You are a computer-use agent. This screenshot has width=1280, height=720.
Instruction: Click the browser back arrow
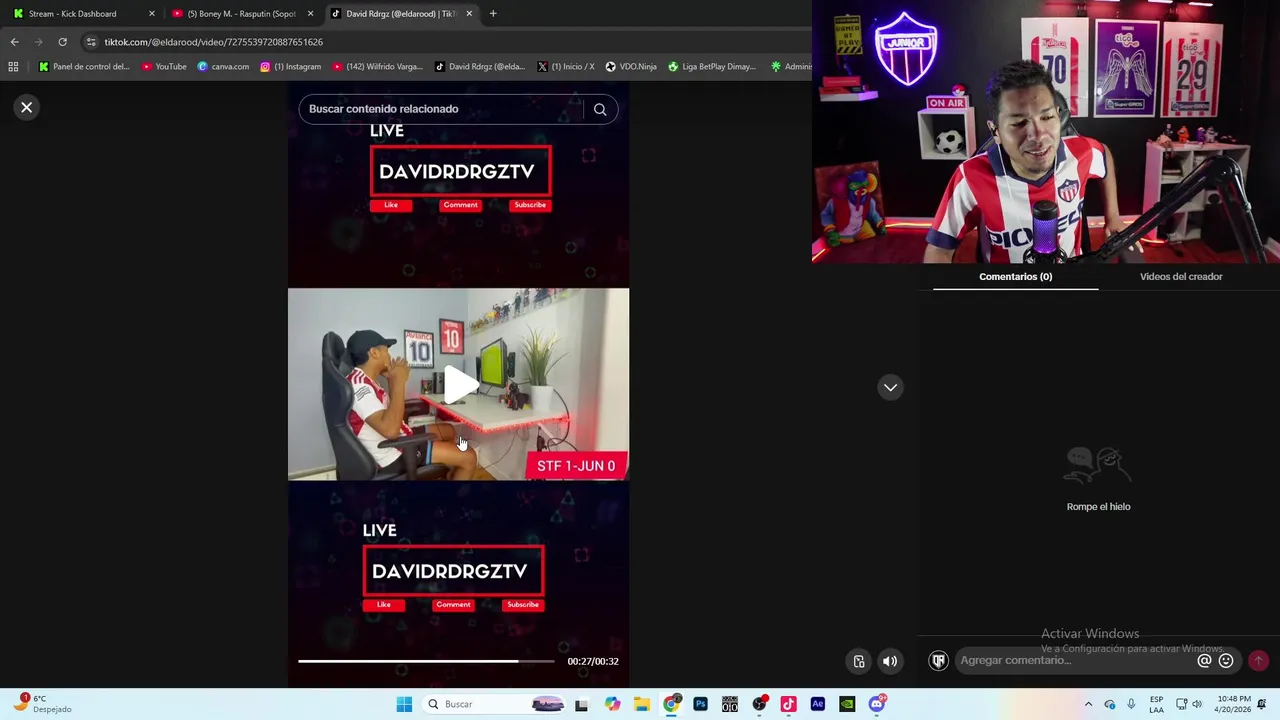[14, 42]
